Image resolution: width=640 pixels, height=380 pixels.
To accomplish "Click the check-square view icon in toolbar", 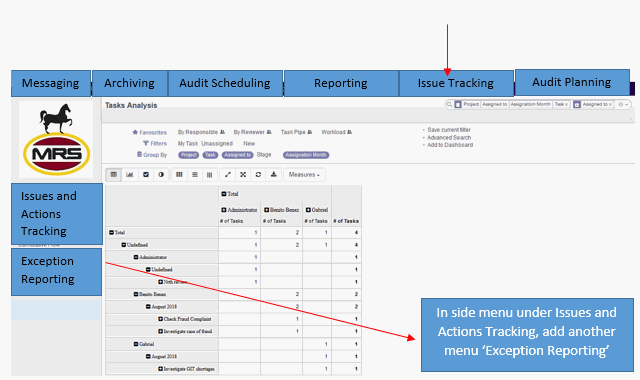I will [146, 175].
